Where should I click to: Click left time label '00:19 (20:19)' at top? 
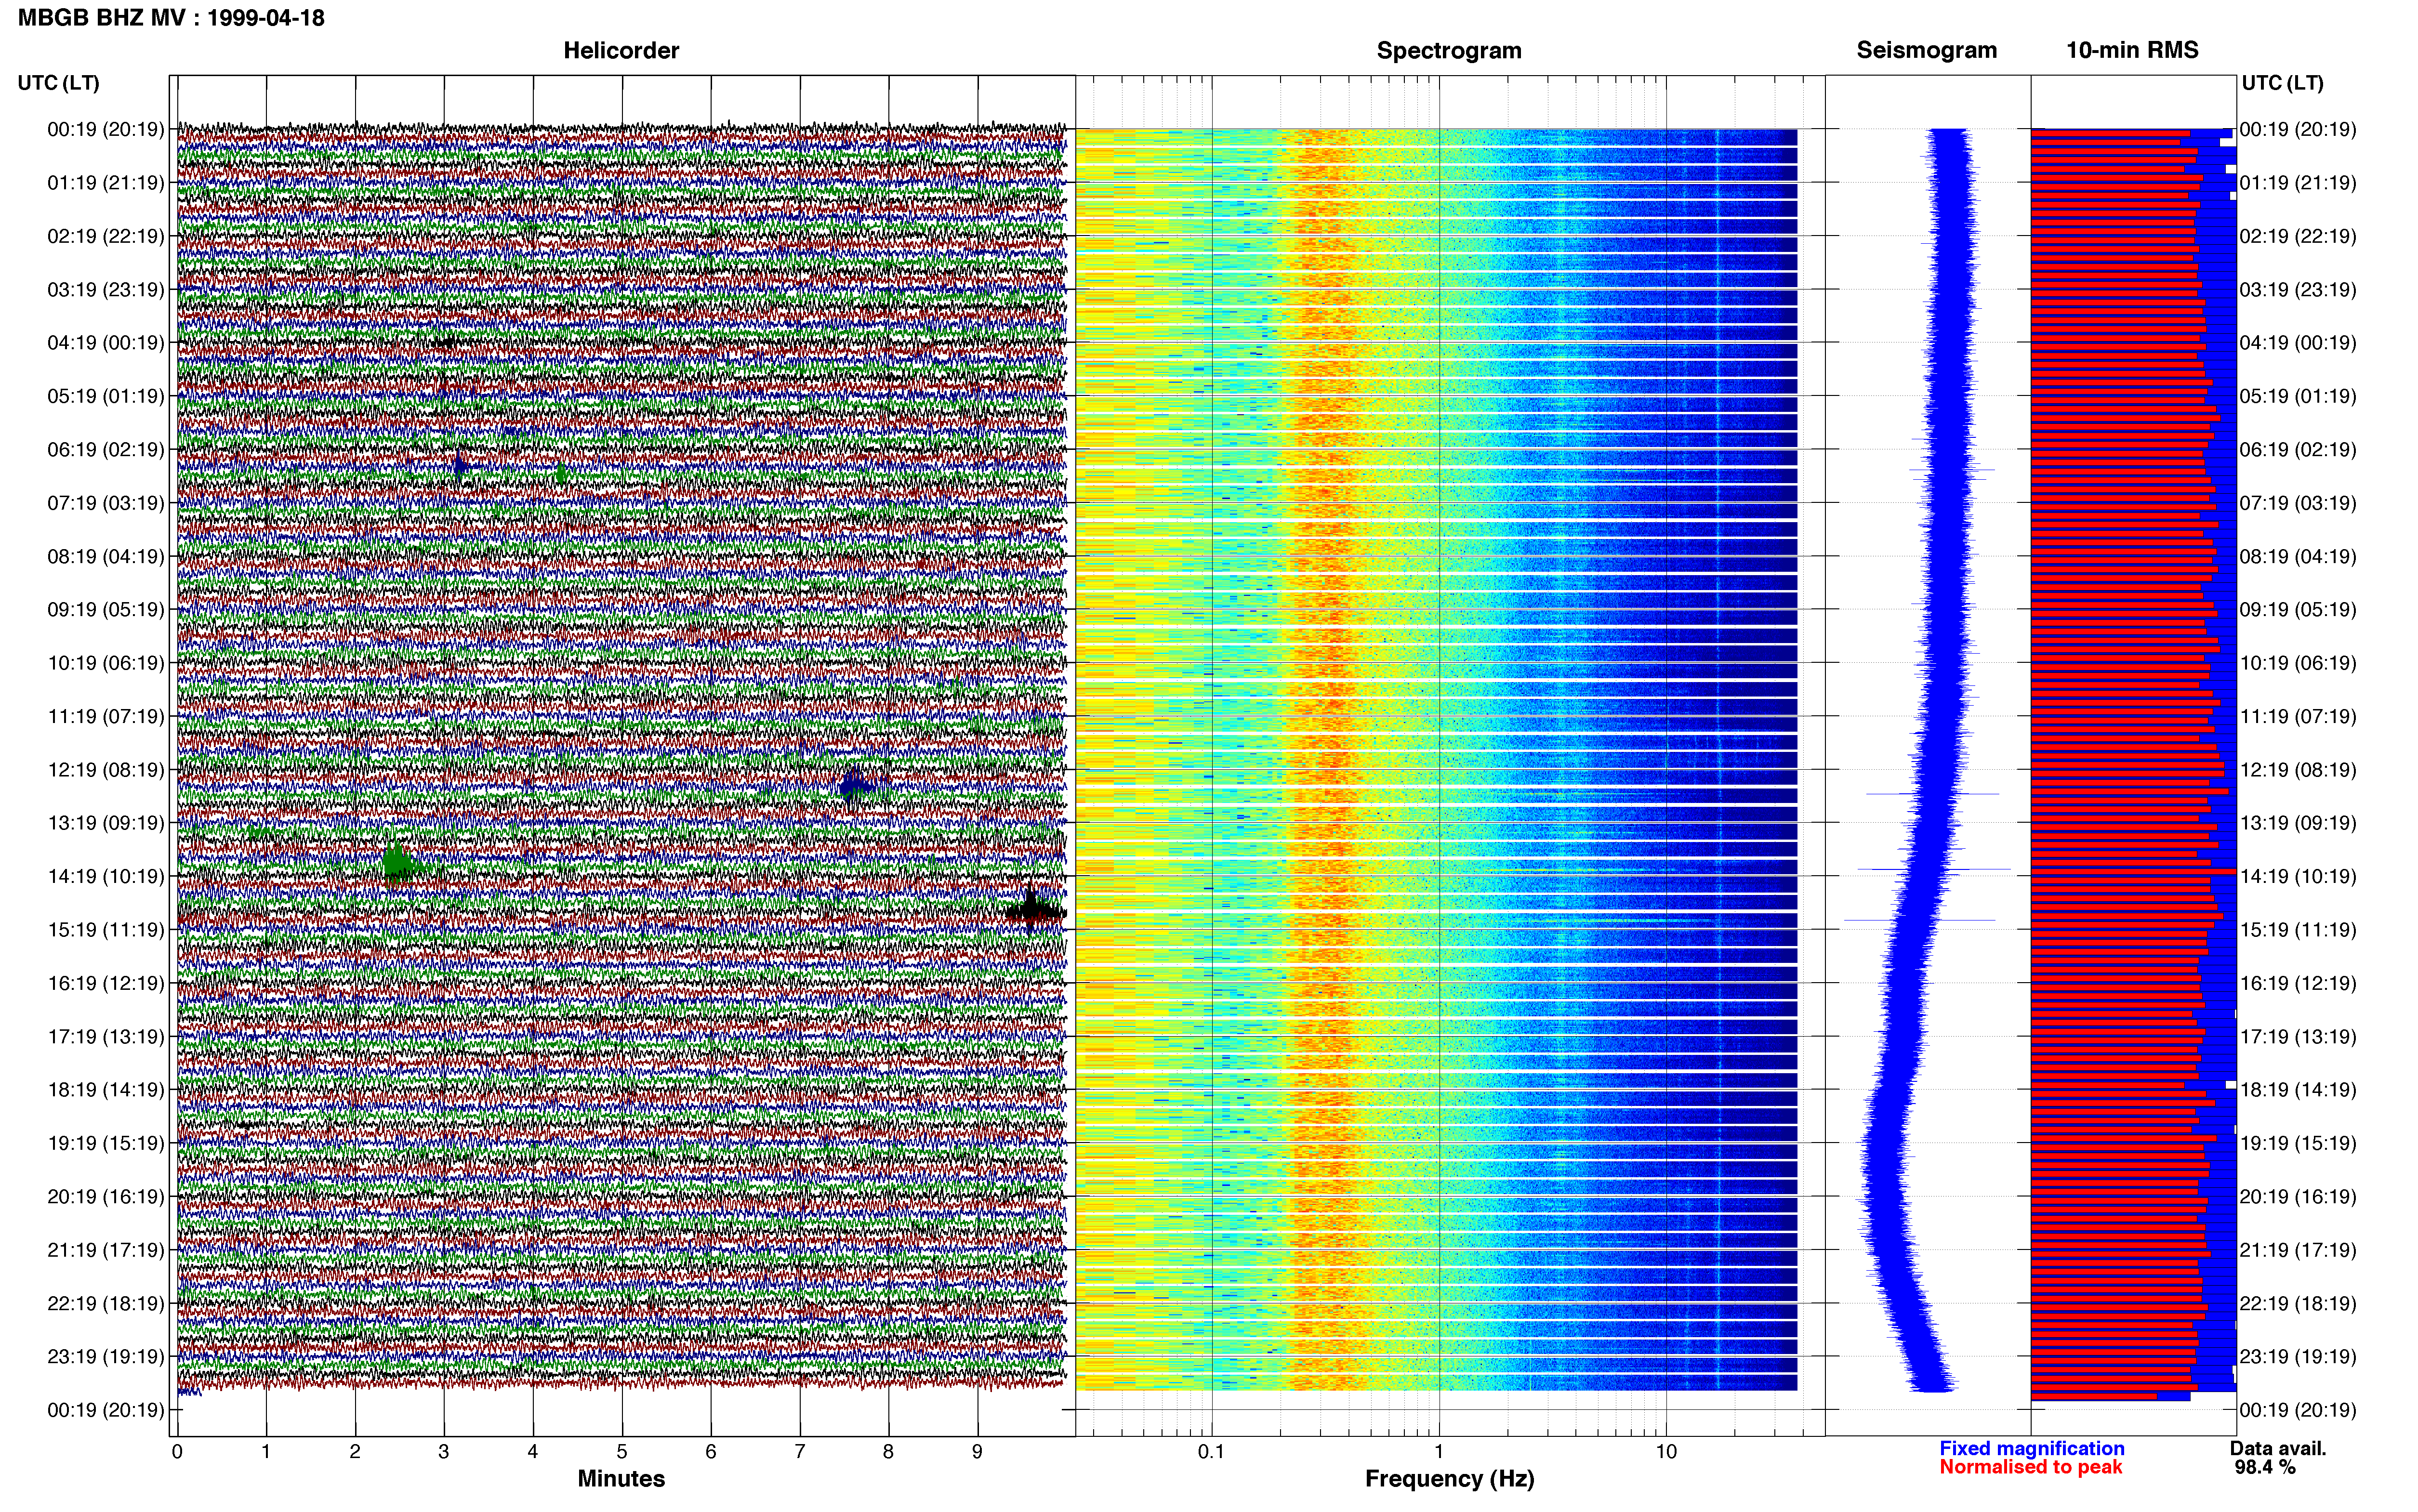click(106, 129)
